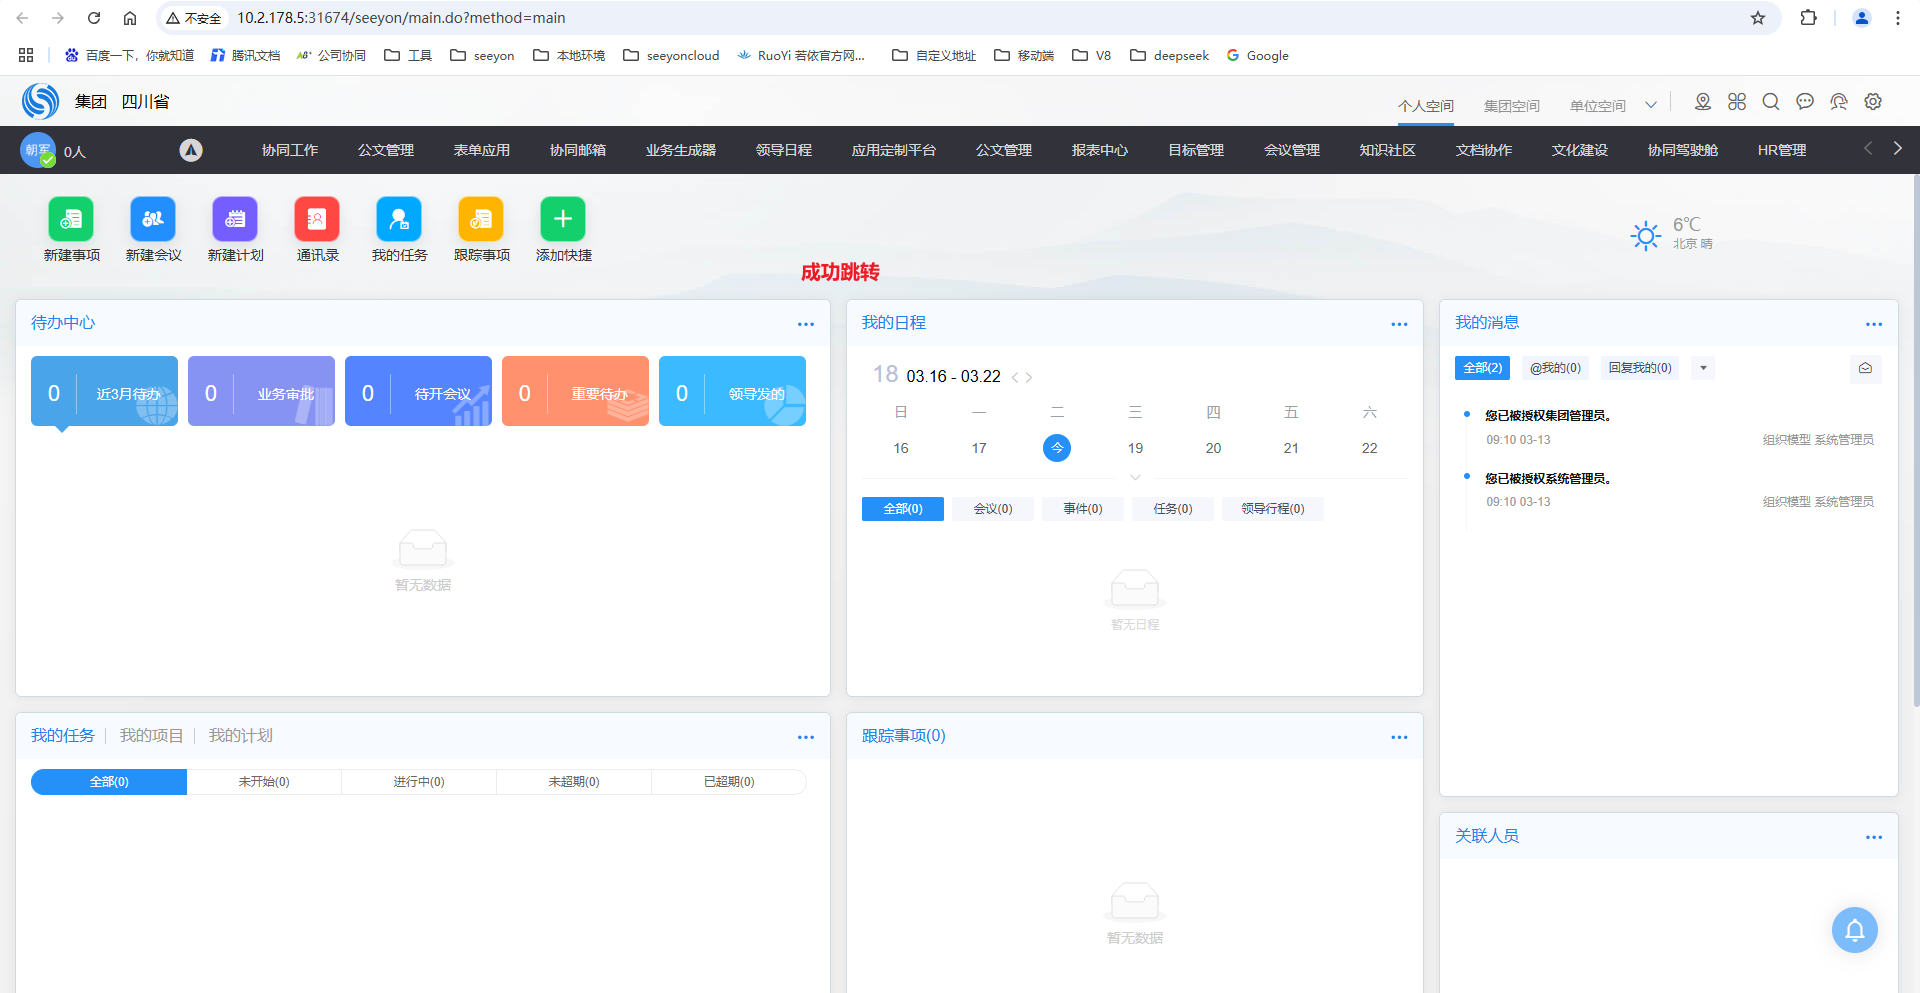The height and width of the screenshot is (993, 1920).
Task: Open the search magnifier in header
Action: point(1770,102)
